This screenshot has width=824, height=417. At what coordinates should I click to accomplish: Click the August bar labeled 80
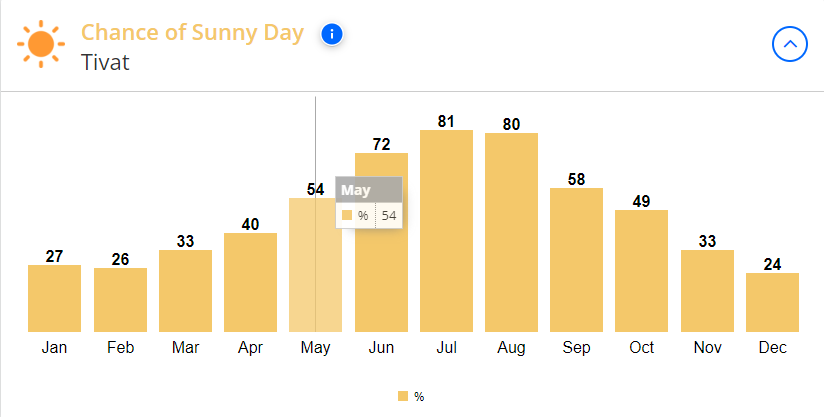click(511, 233)
